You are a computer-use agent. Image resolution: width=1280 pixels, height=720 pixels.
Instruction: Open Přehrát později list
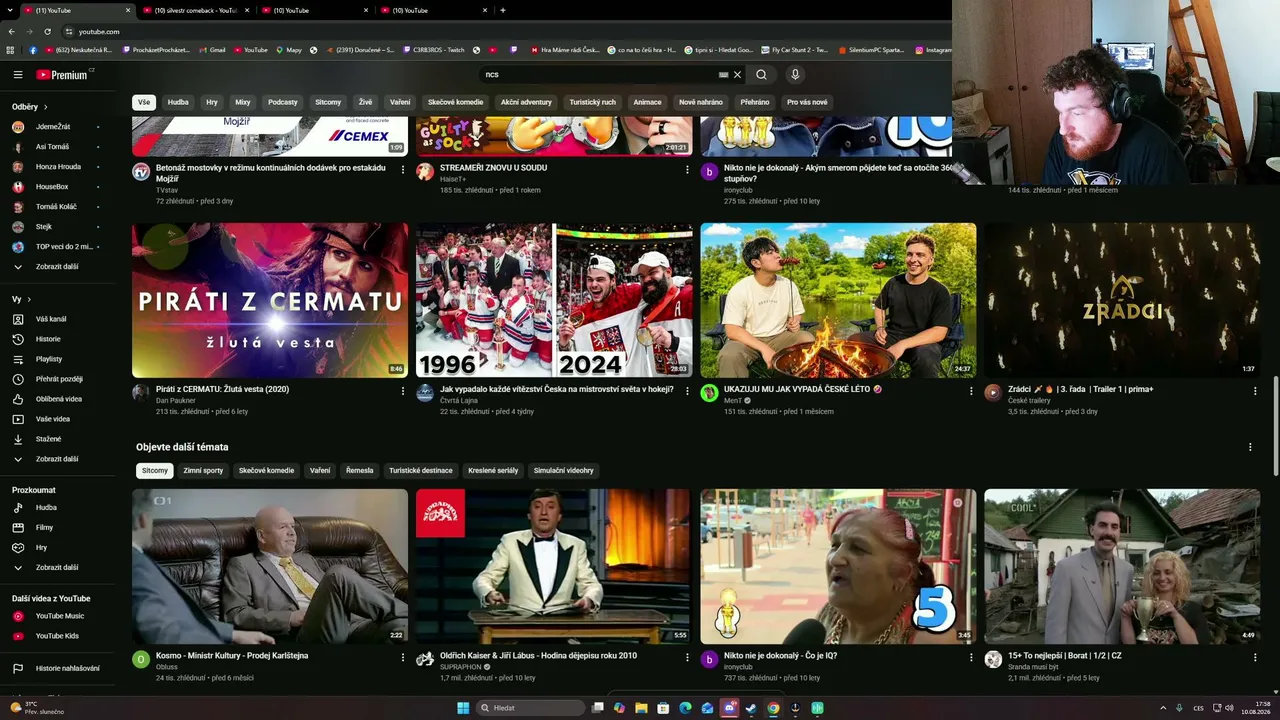click(x=57, y=379)
